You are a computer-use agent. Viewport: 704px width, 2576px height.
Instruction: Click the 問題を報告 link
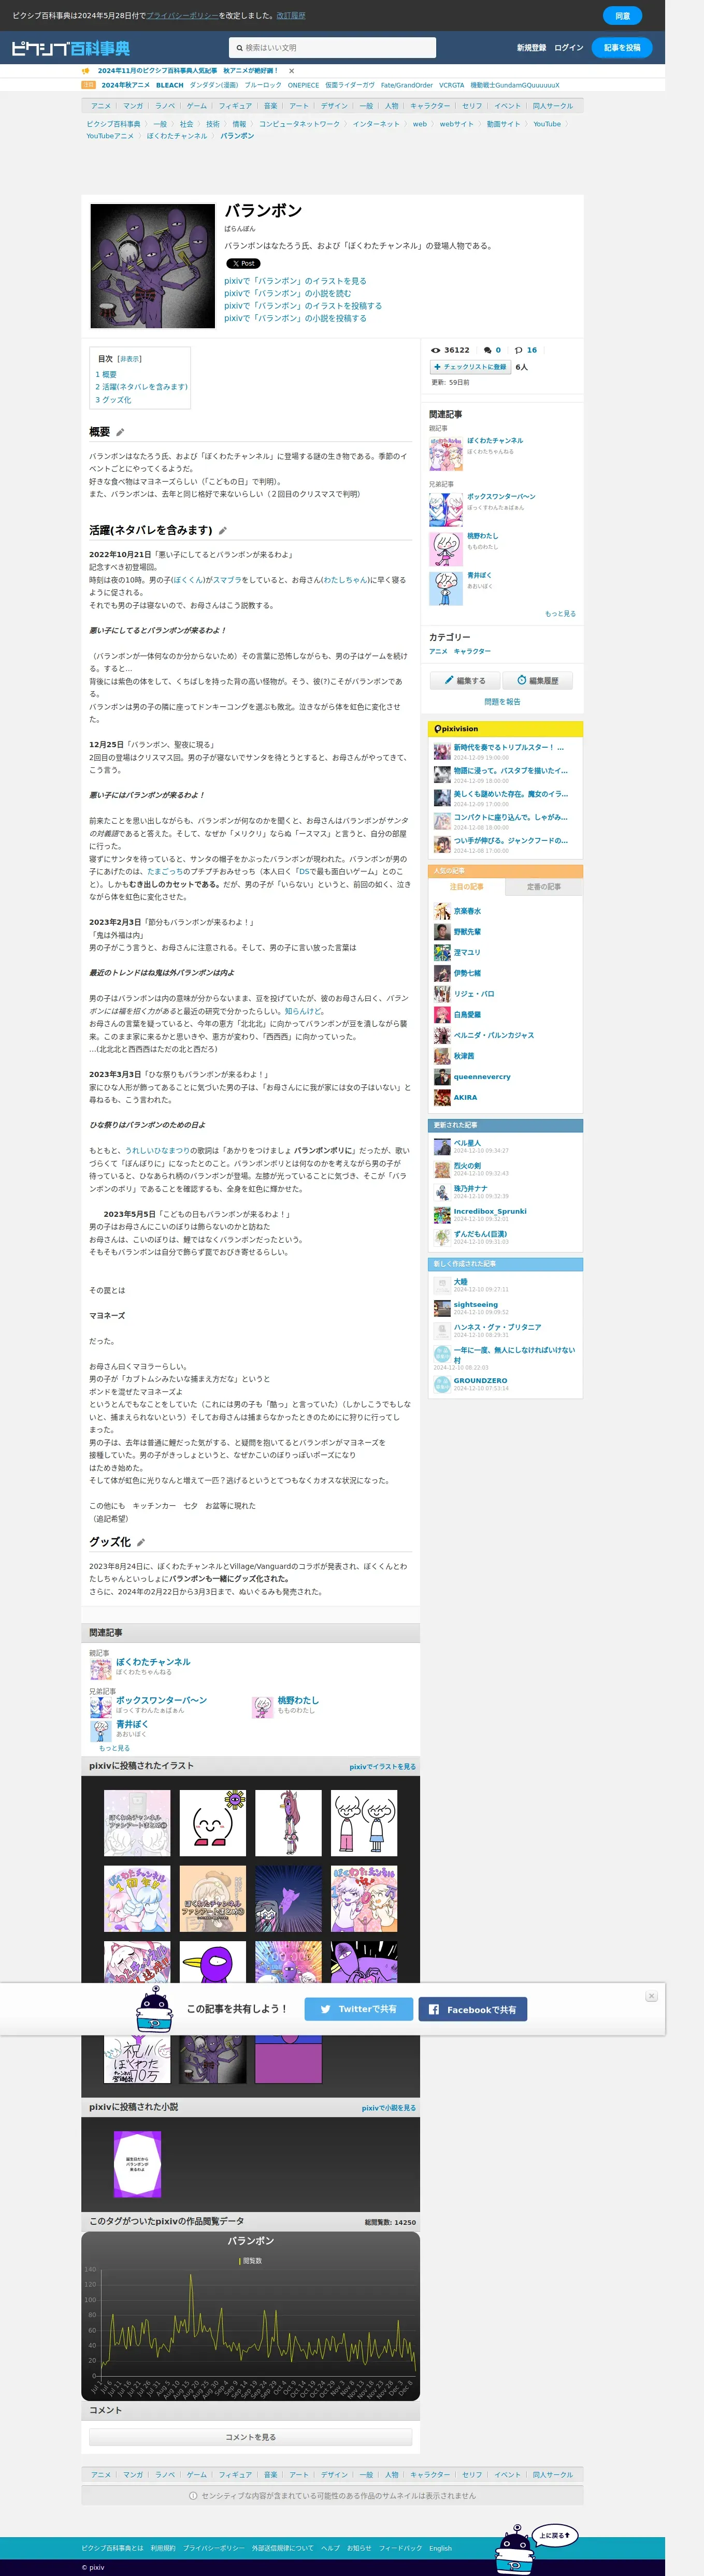coord(502,702)
